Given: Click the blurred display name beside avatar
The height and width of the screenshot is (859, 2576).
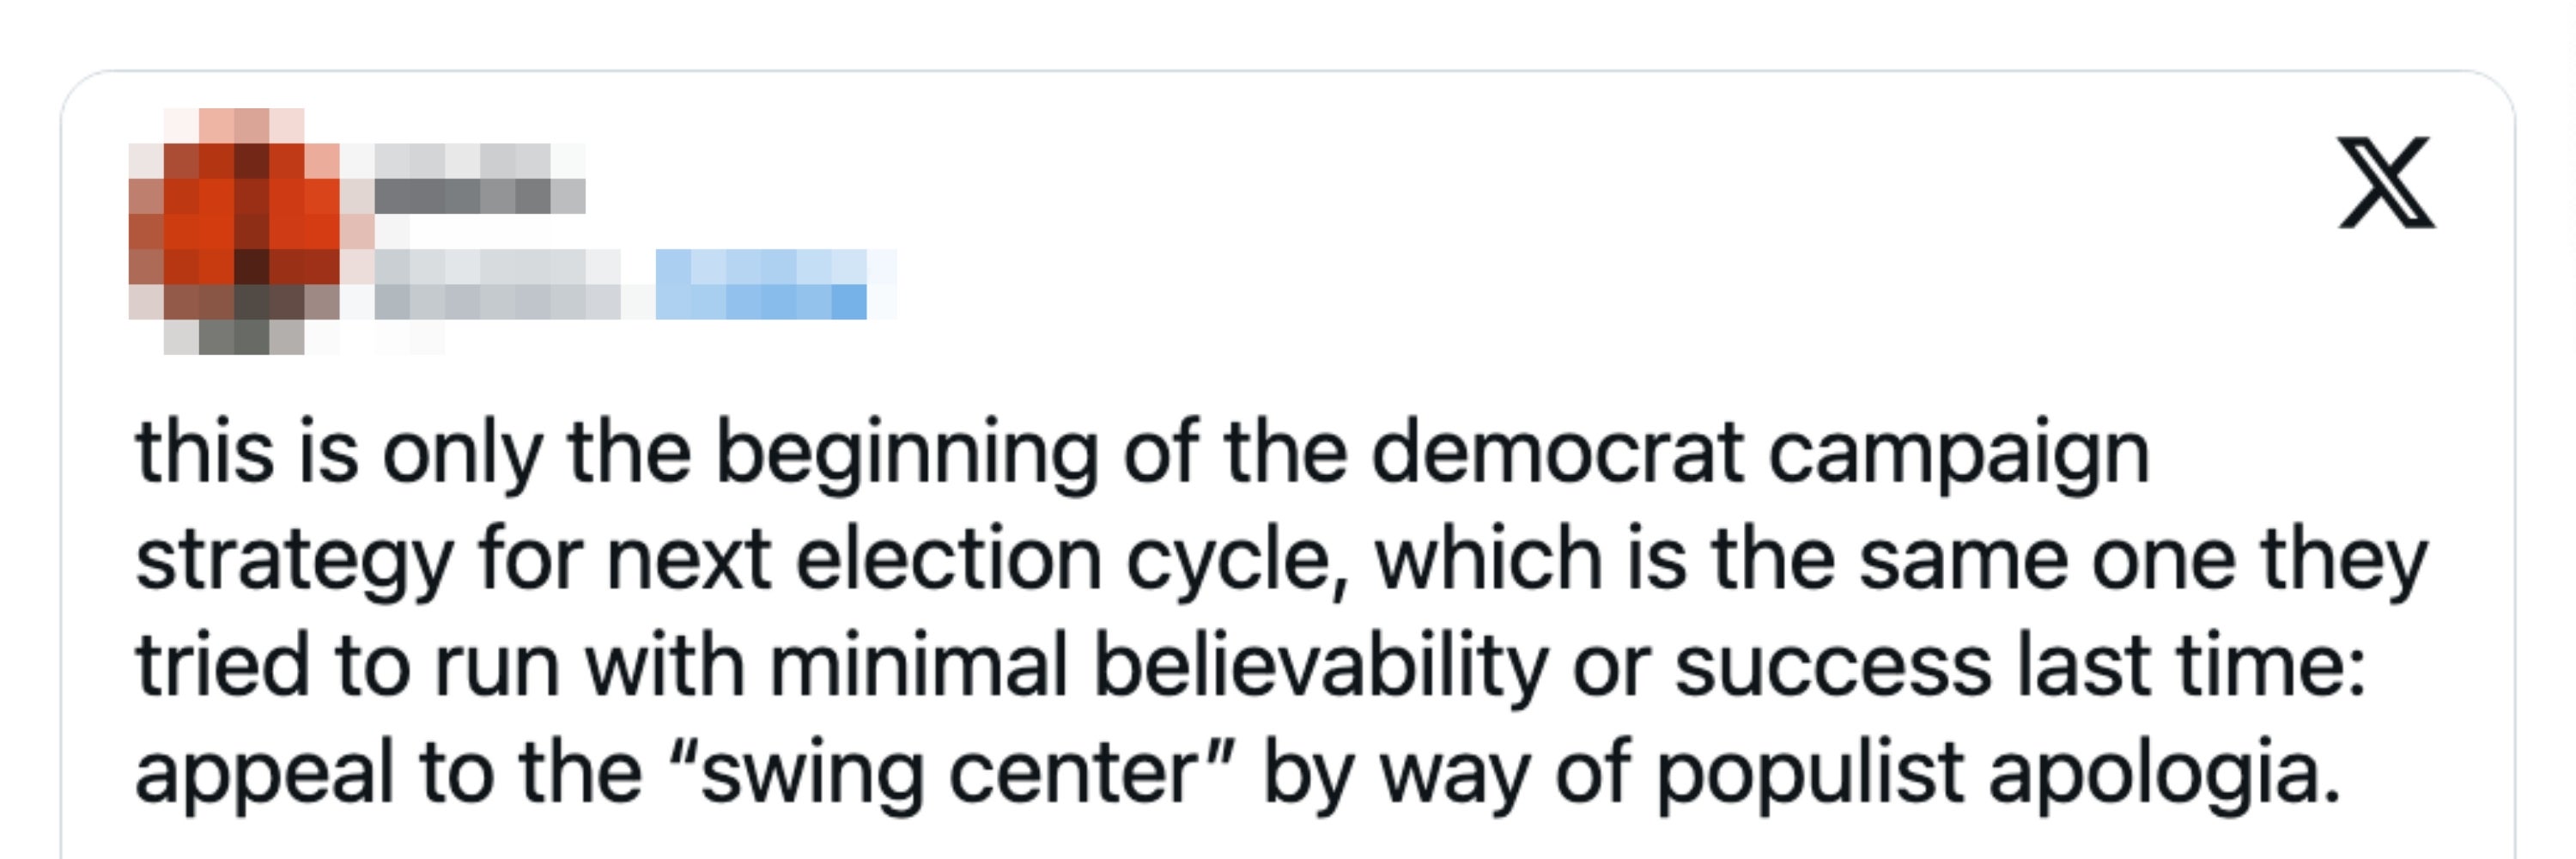Looking at the screenshot, I should coord(480,180).
